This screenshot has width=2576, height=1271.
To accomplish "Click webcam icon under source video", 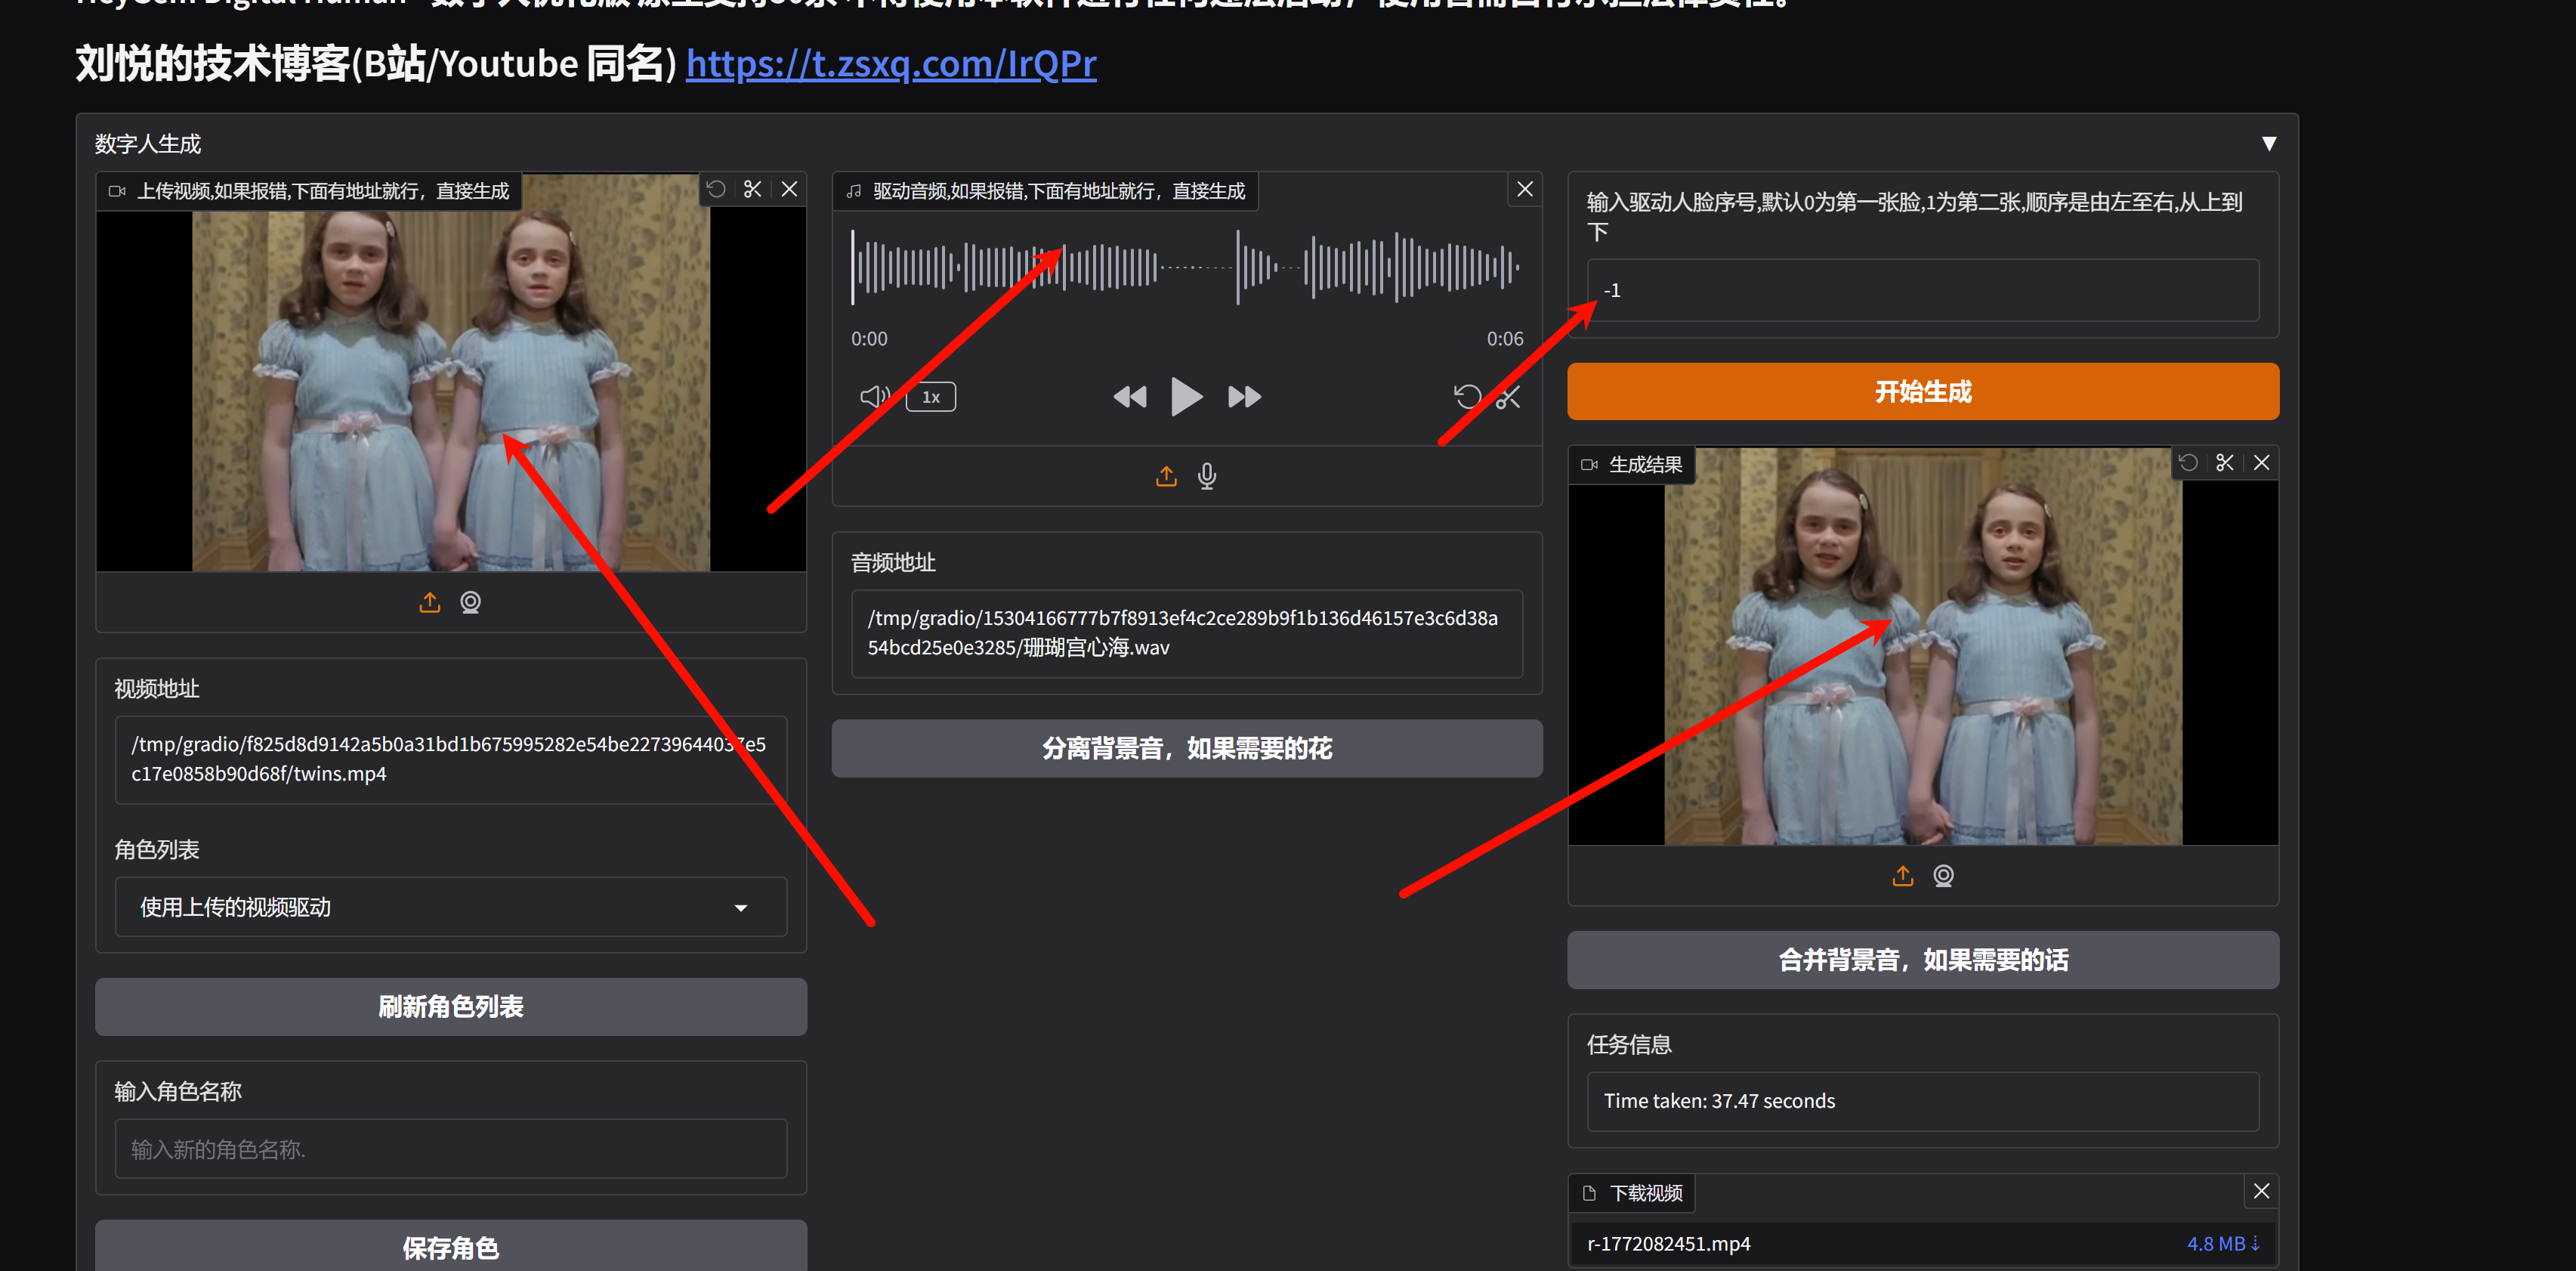I will click(x=470, y=602).
